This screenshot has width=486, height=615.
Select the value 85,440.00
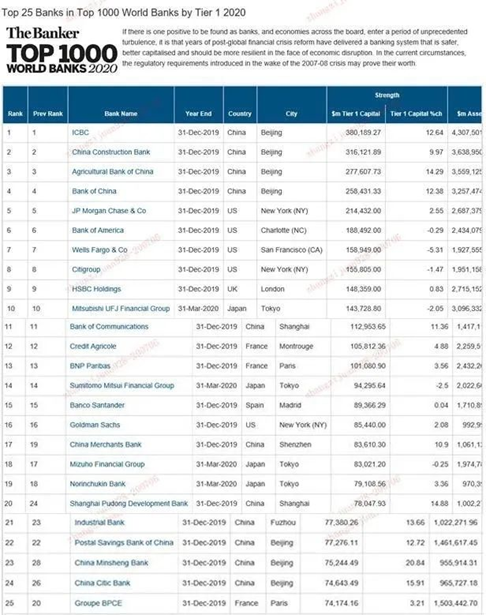370,425
